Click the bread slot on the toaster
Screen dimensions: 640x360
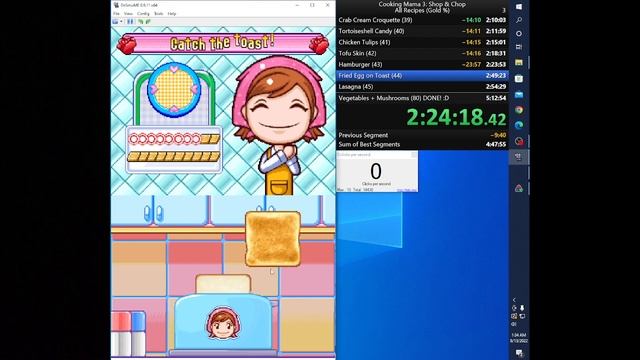click(x=223, y=284)
